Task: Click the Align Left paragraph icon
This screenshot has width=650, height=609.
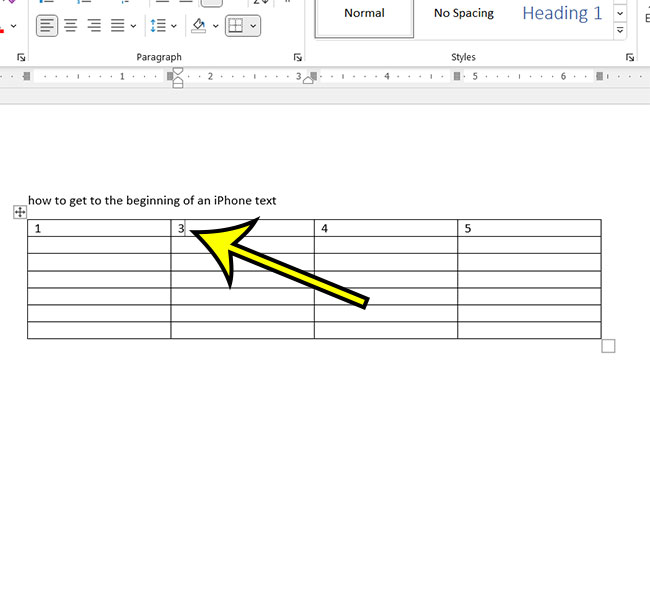Action: 47,26
